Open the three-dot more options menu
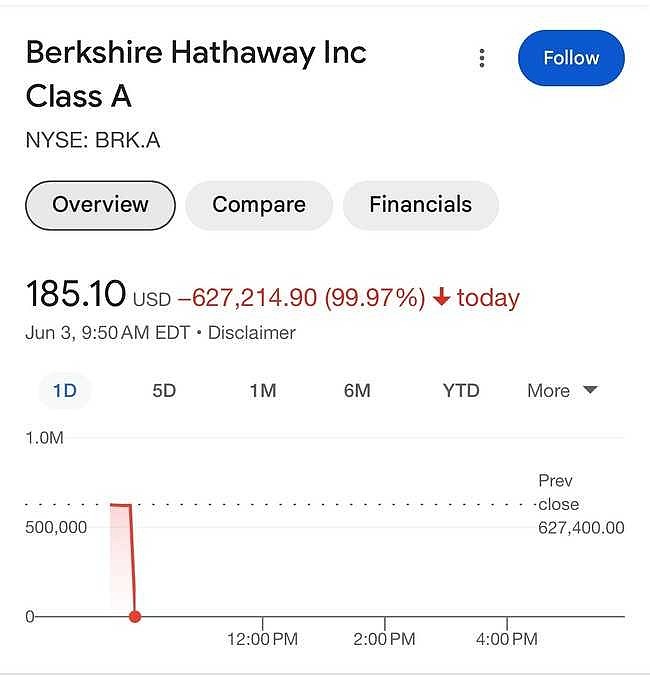The height and width of the screenshot is (680, 650). click(x=482, y=58)
